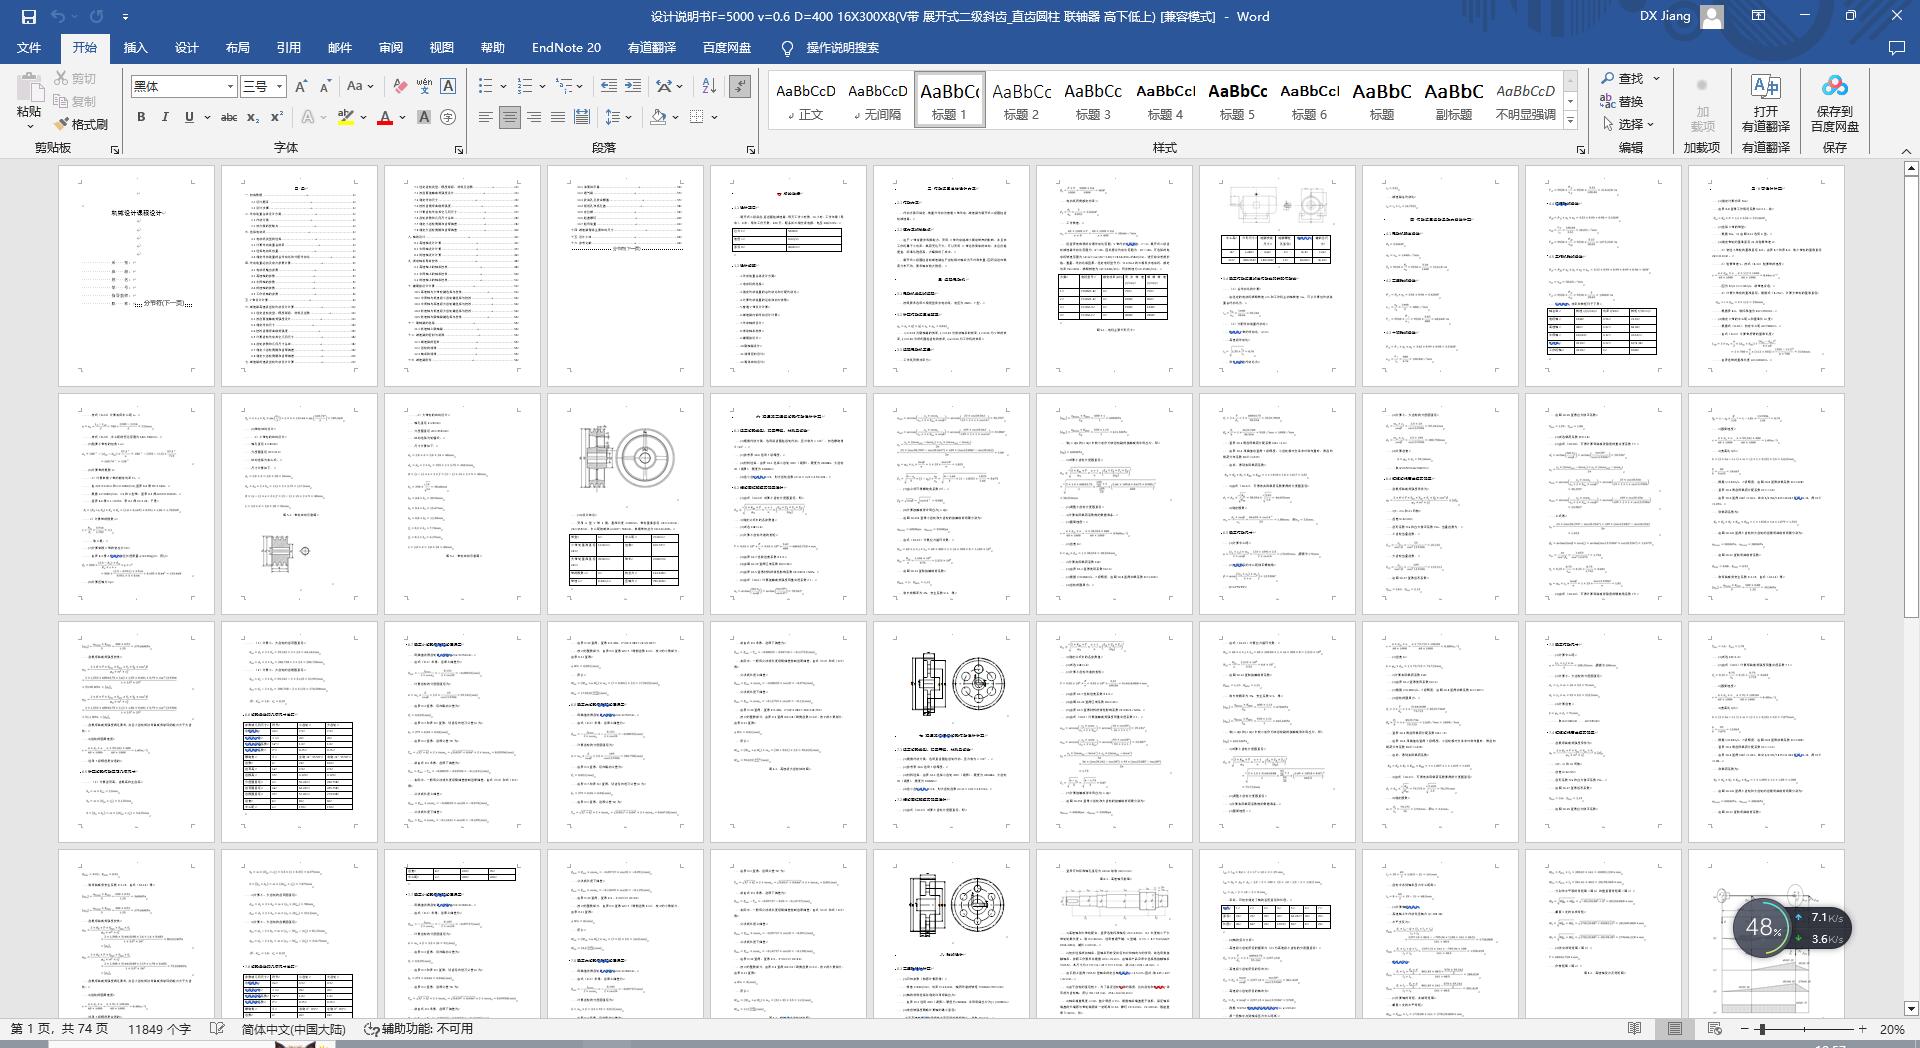The height and width of the screenshot is (1048, 1920).
Task: Click the 替换 (Replace) button
Action: [1622, 101]
